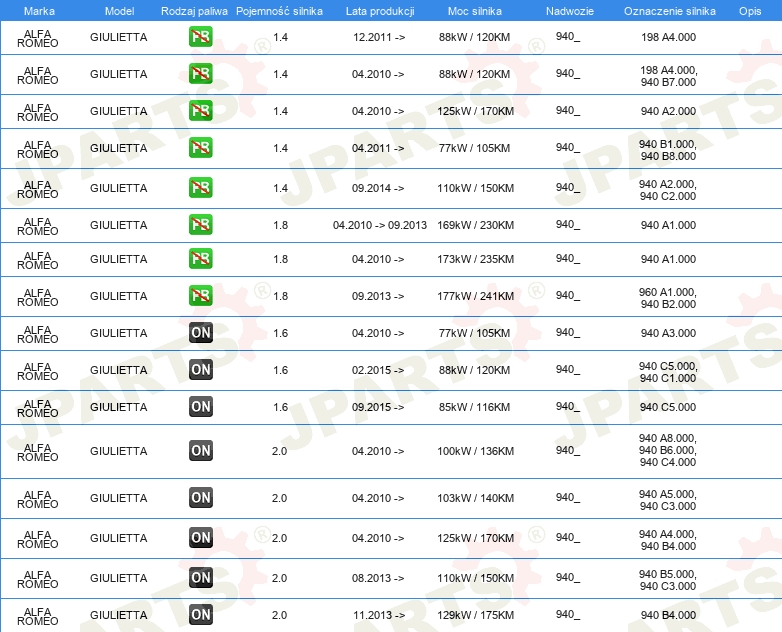Click the Oznaczenie silnika column header
The height and width of the screenshot is (632, 782).
point(670,11)
